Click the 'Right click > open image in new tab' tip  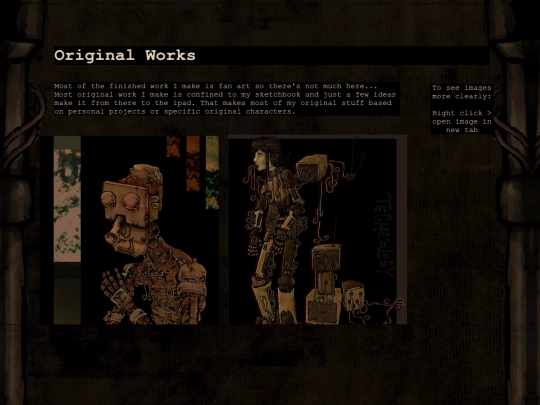click(461, 122)
